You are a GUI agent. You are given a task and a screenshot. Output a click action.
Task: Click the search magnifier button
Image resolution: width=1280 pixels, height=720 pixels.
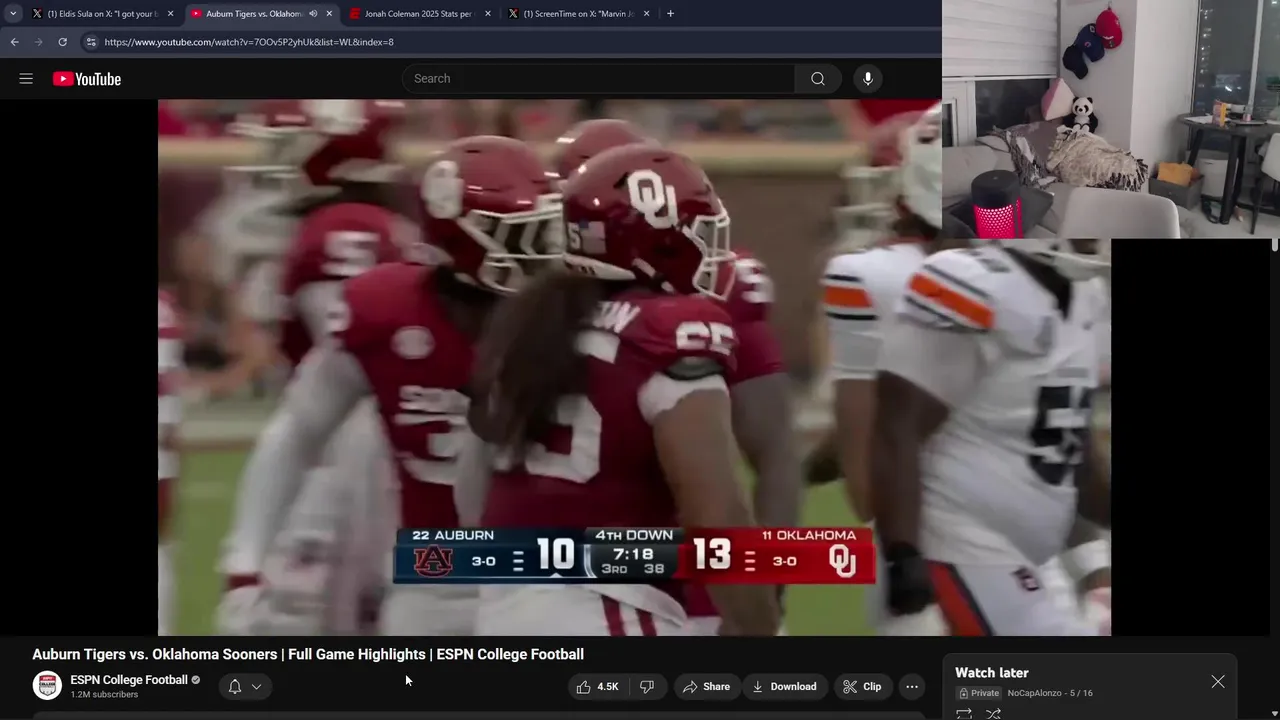click(x=818, y=79)
